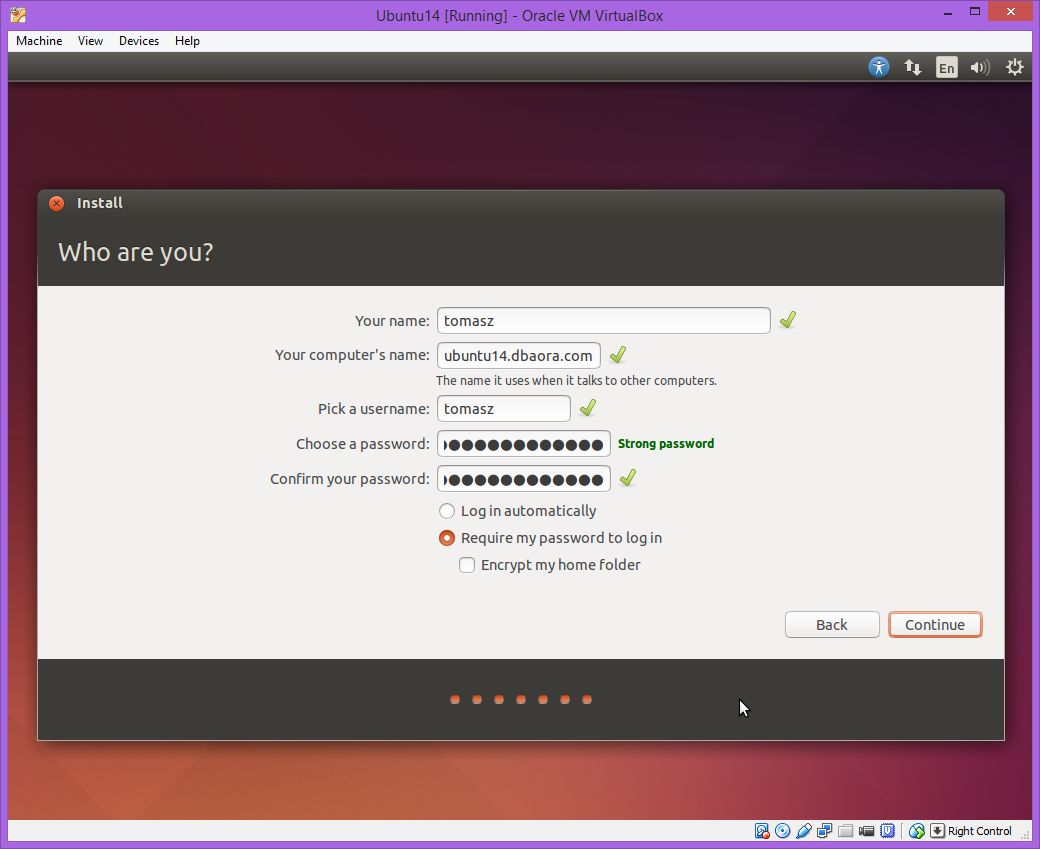
Task: Click the optical disc status icon
Action: tap(783, 831)
